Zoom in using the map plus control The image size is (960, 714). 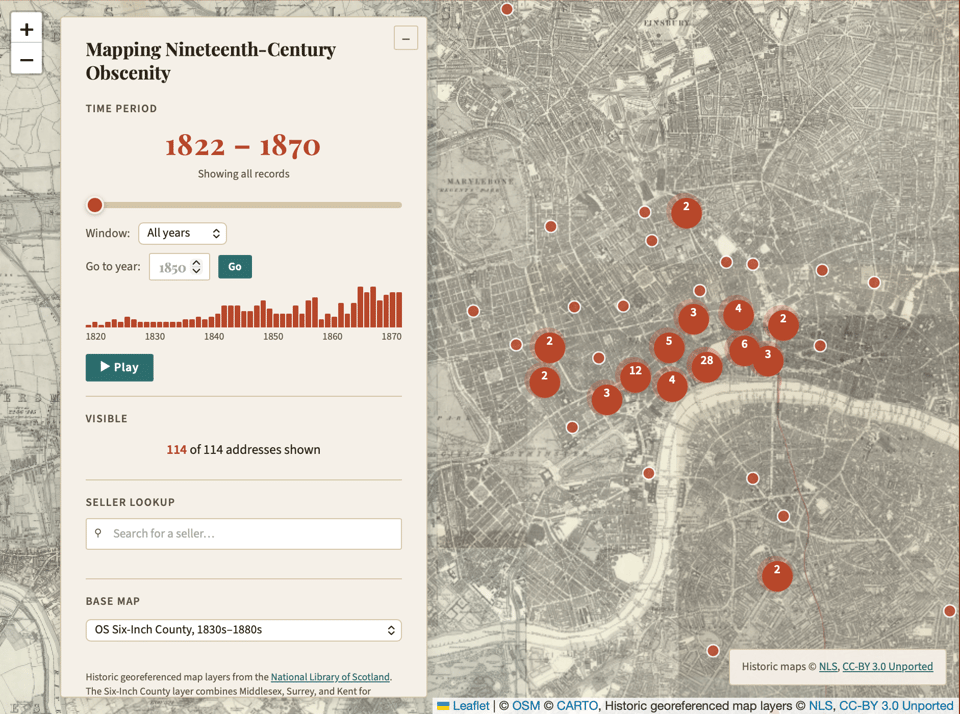[26, 28]
